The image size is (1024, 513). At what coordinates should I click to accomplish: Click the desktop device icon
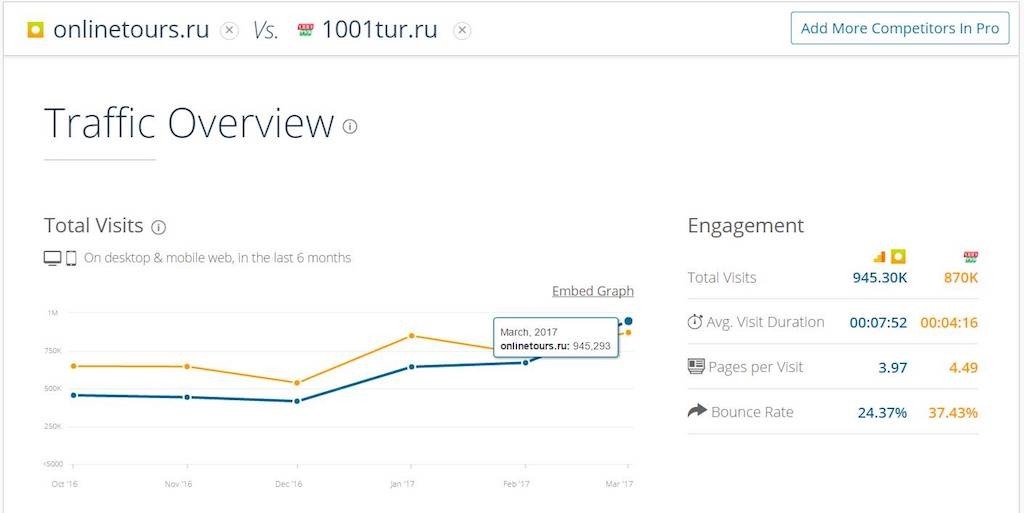pyautogui.click(x=52, y=258)
